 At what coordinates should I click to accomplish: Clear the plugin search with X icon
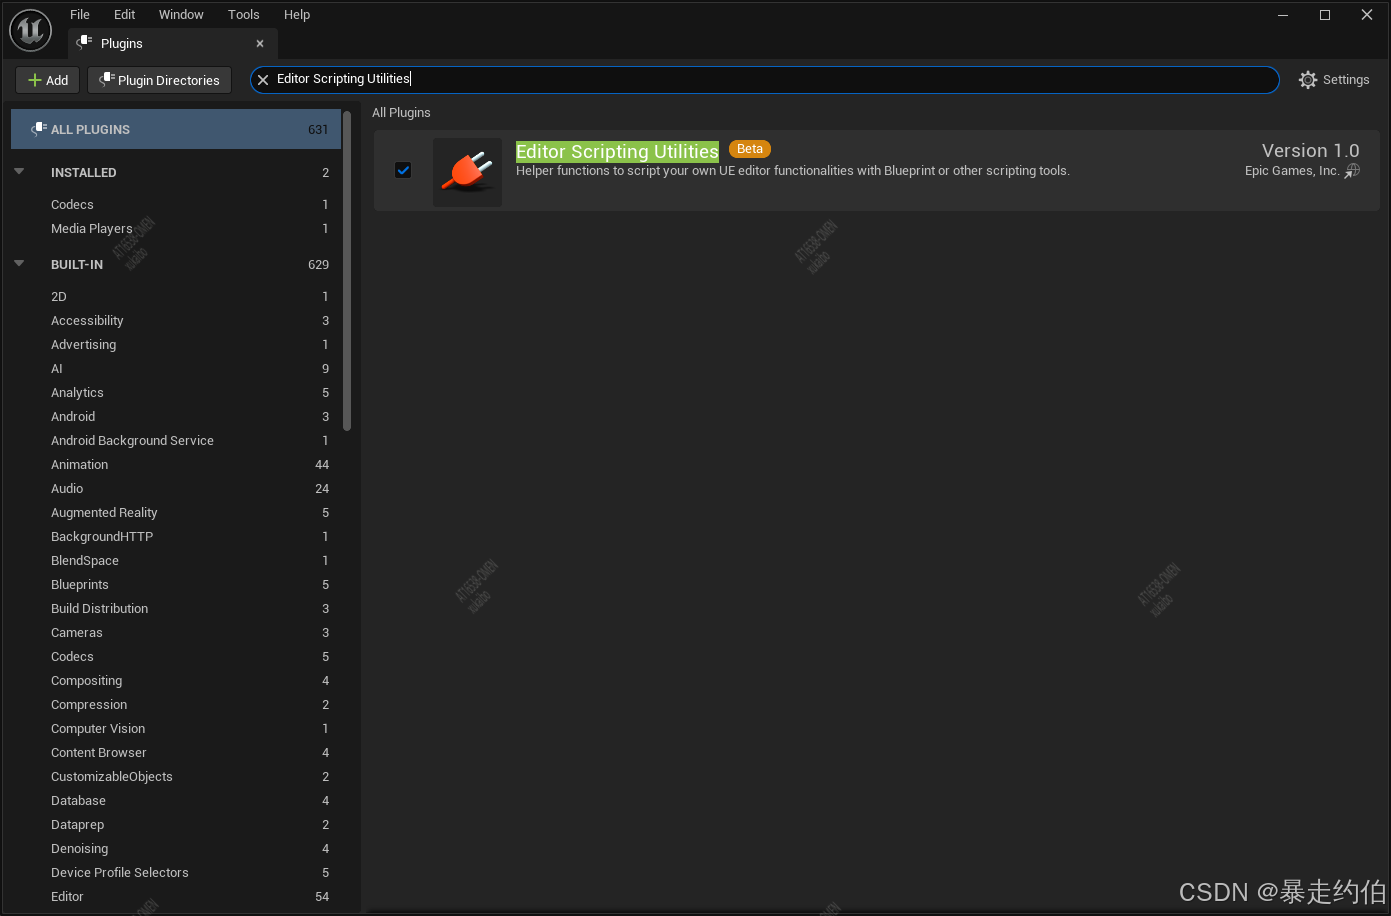pos(263,80)
